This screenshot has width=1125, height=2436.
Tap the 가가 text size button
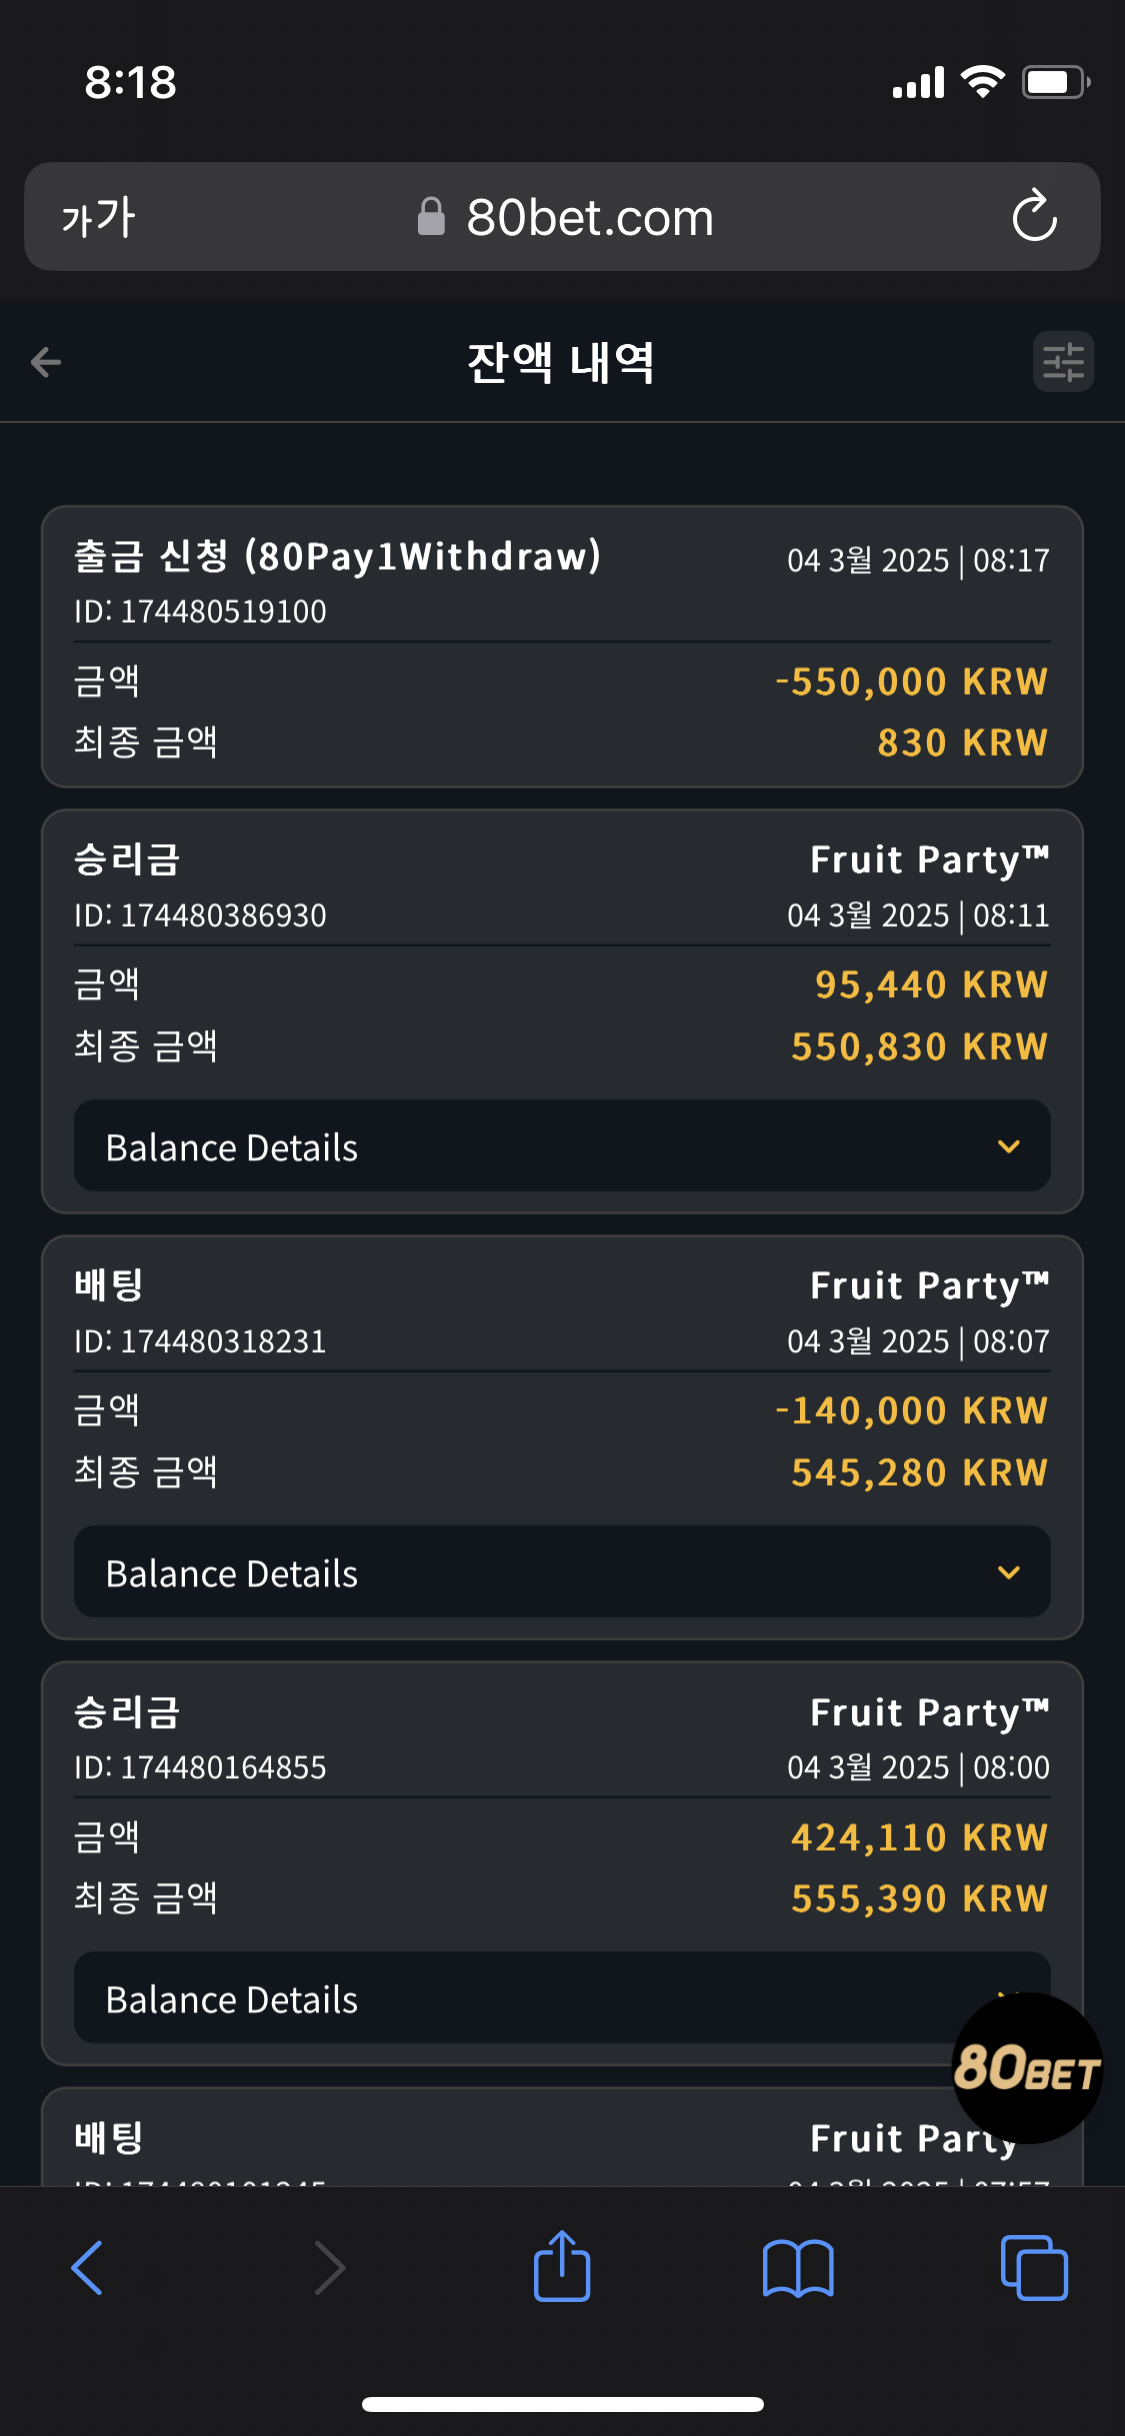tap(98, 217)
